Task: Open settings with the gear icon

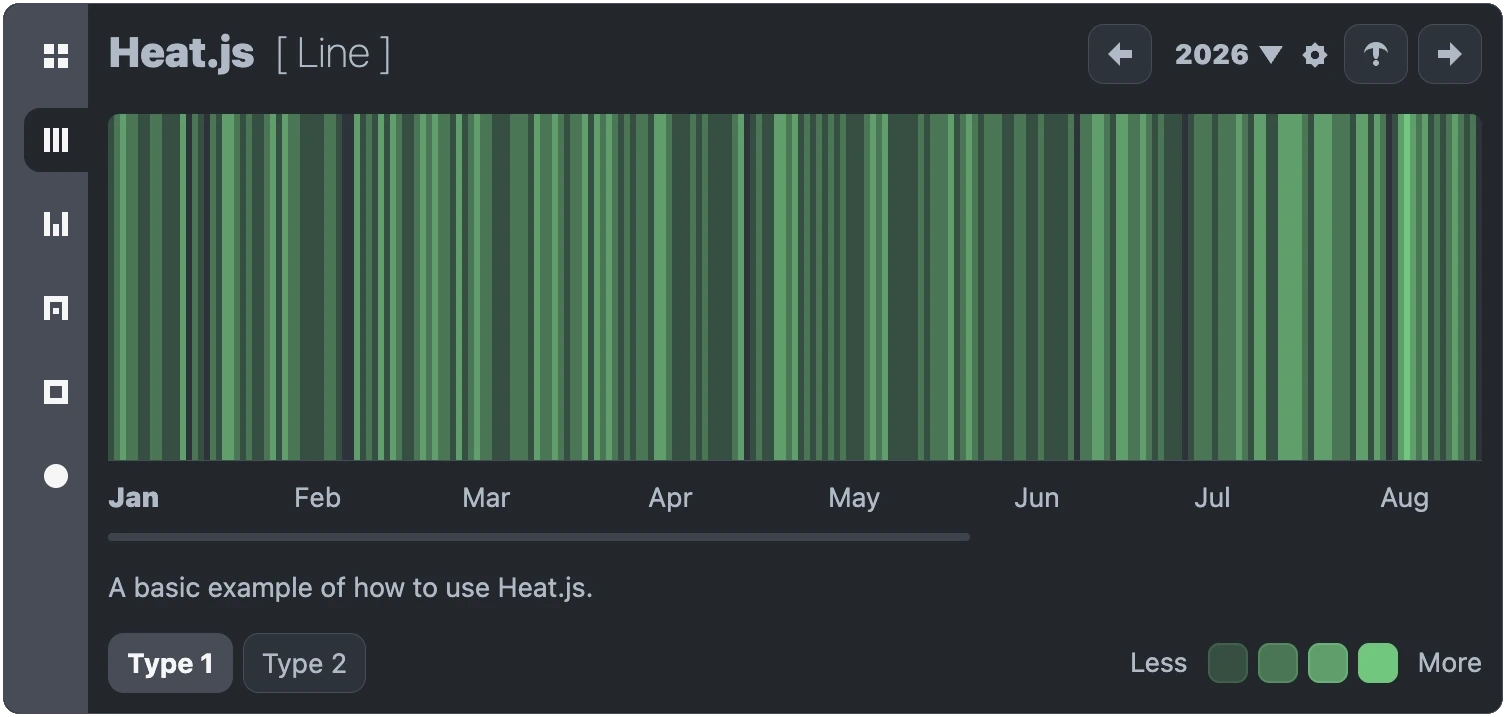Action: 1315,55
